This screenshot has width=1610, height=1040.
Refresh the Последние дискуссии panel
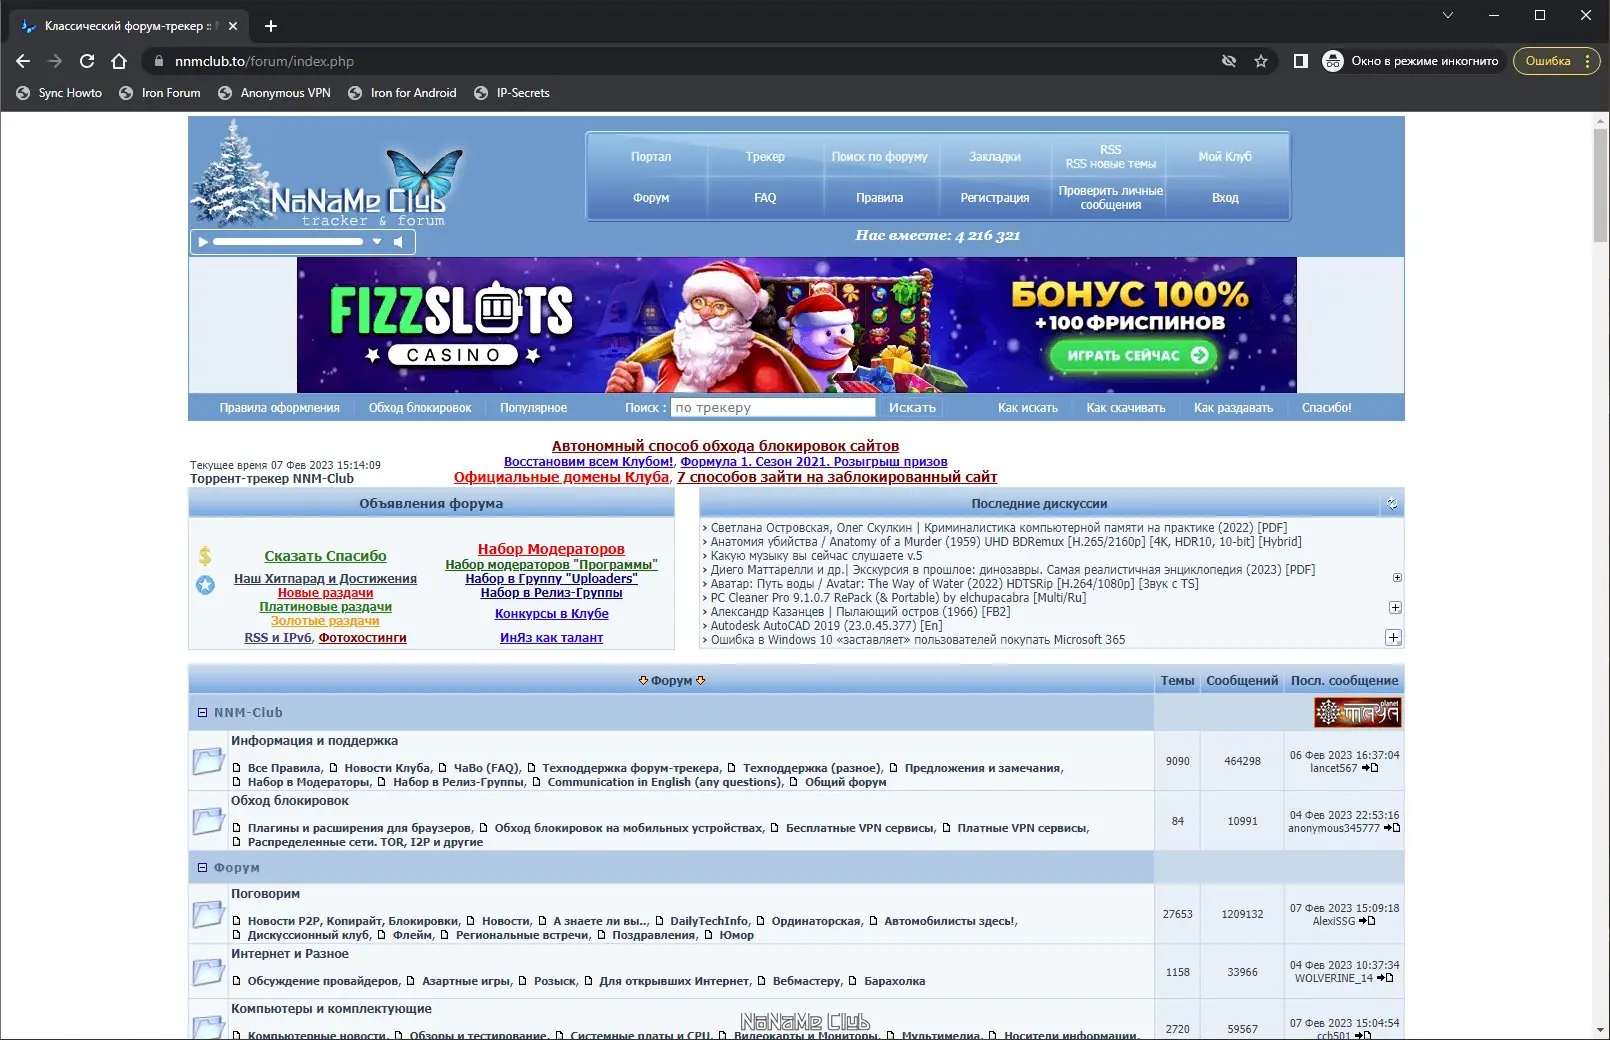[x=1391, y=503]
